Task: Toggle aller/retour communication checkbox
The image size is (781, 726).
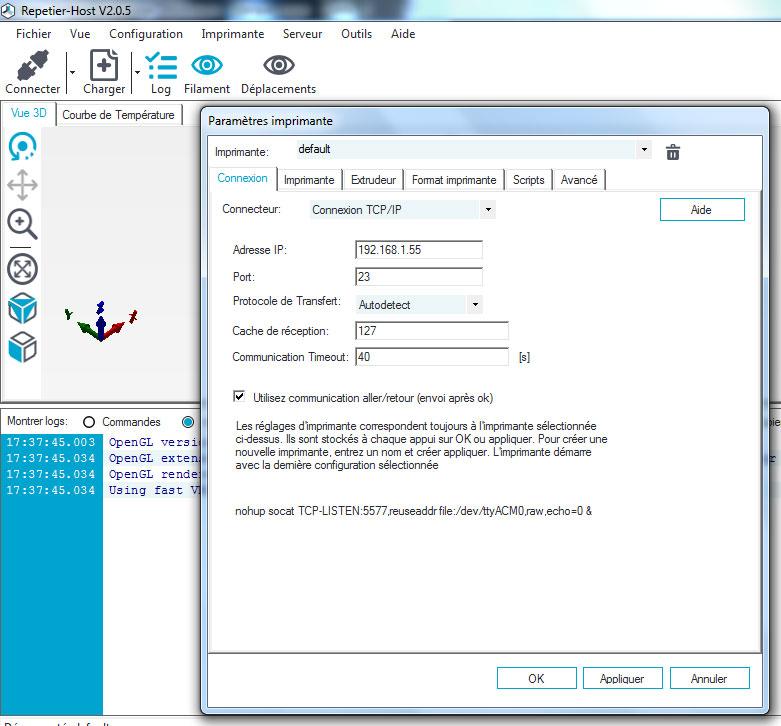Action: point(239,396)
